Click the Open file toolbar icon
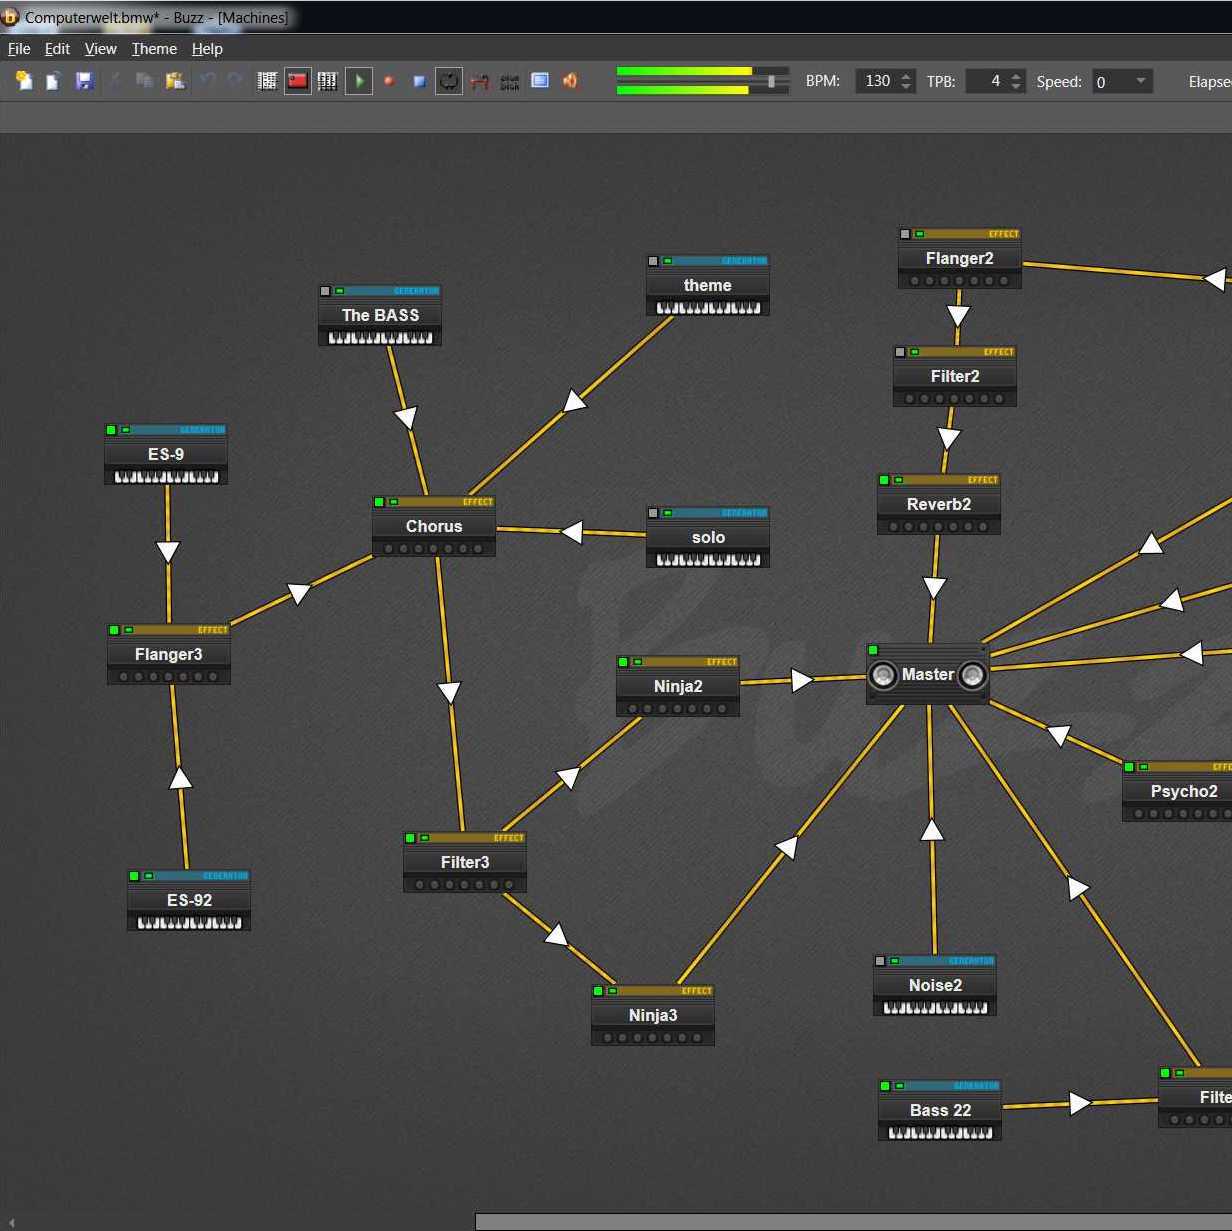Screen dimensions: 1232x1231 53,81
